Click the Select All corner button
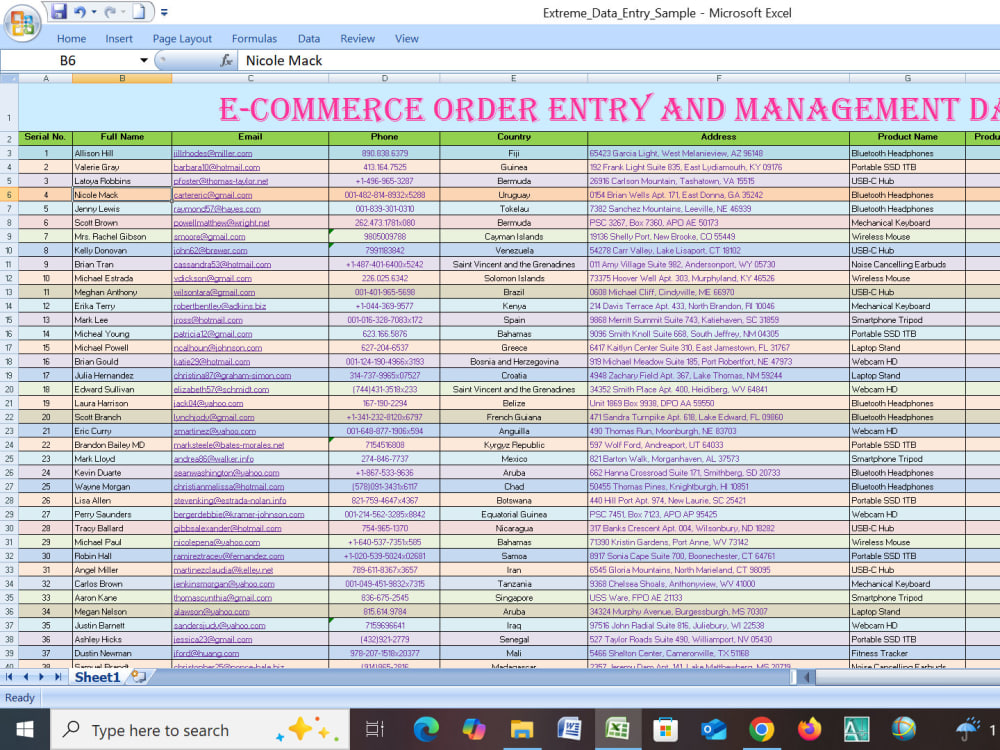This screenshot has width=1000, height=750. click(x=9, y=78)
